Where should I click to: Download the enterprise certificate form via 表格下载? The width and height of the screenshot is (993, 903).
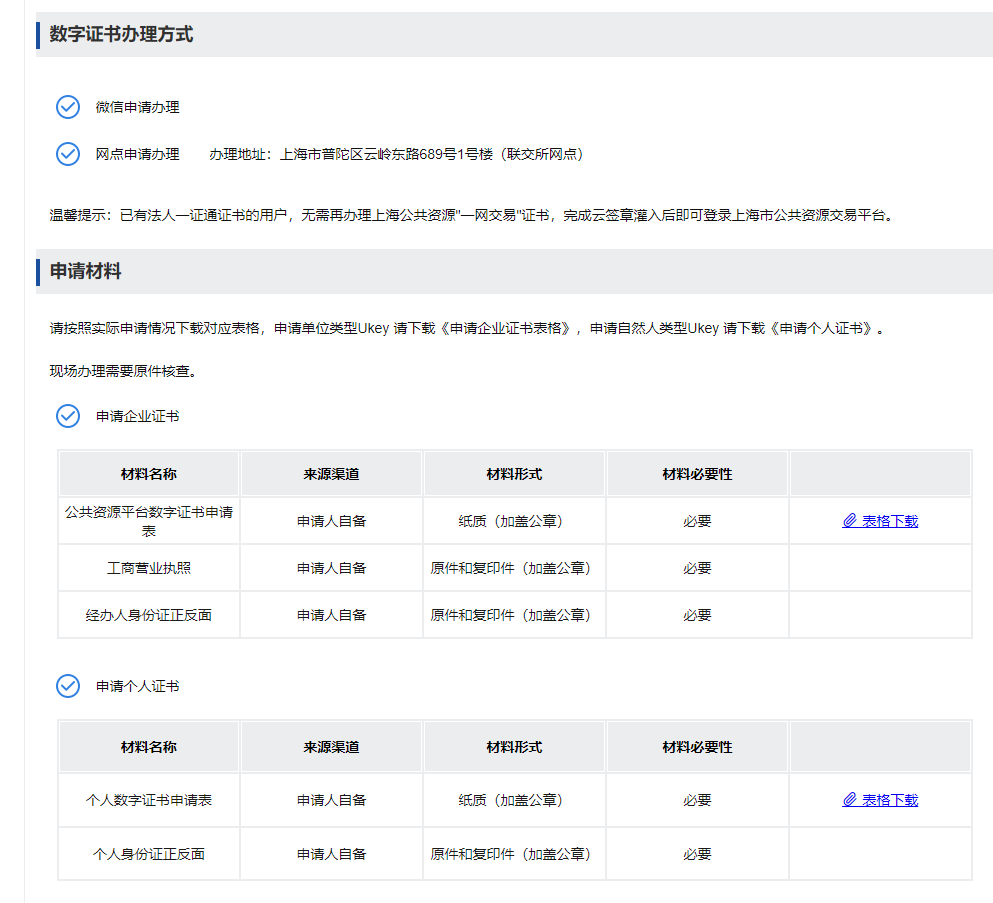889,521
